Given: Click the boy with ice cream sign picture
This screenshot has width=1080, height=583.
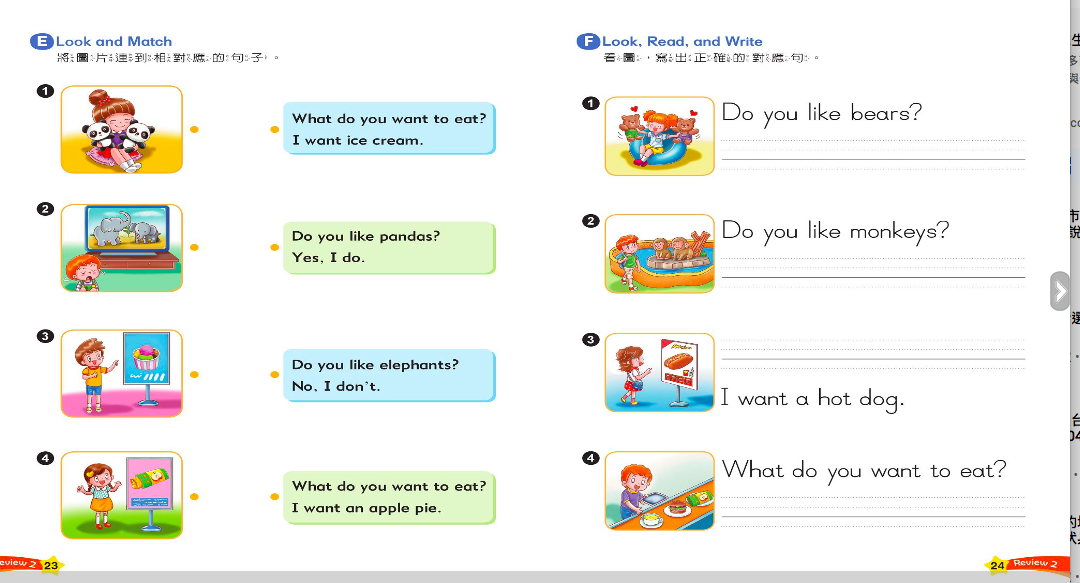Looking at the screenshot, I should (x=121, y=375).
